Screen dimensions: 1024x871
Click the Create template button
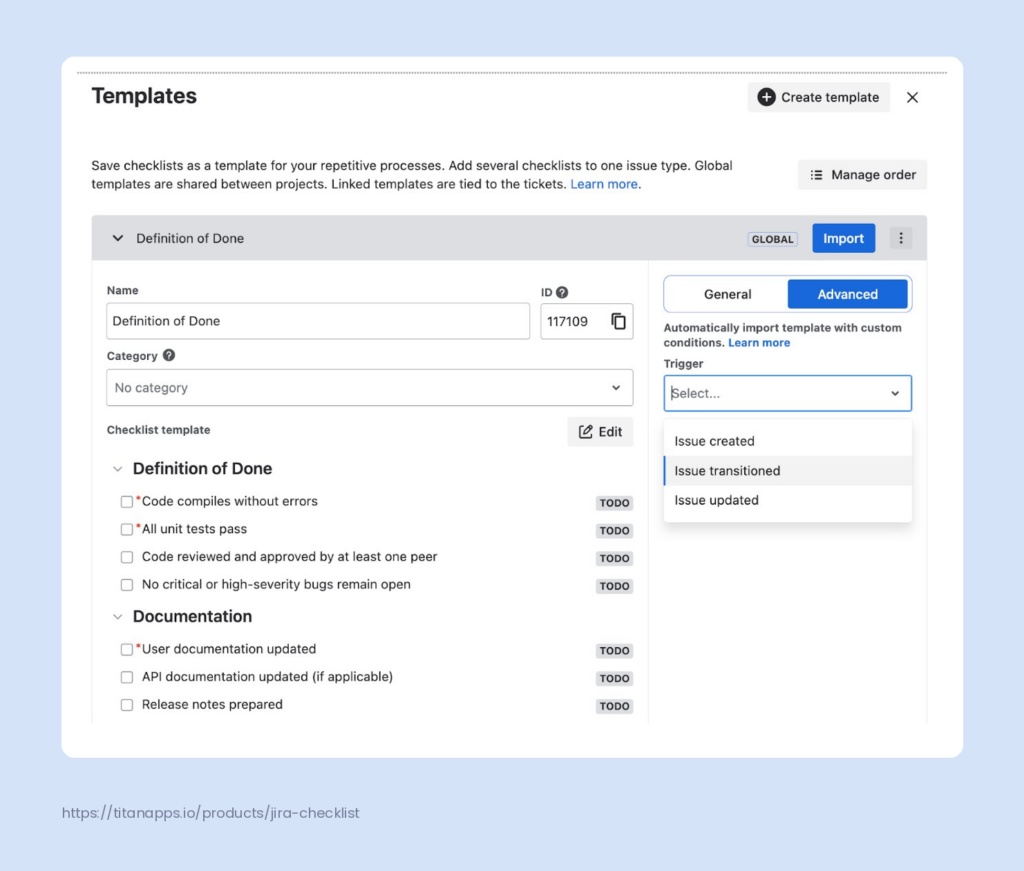point(818,97)
